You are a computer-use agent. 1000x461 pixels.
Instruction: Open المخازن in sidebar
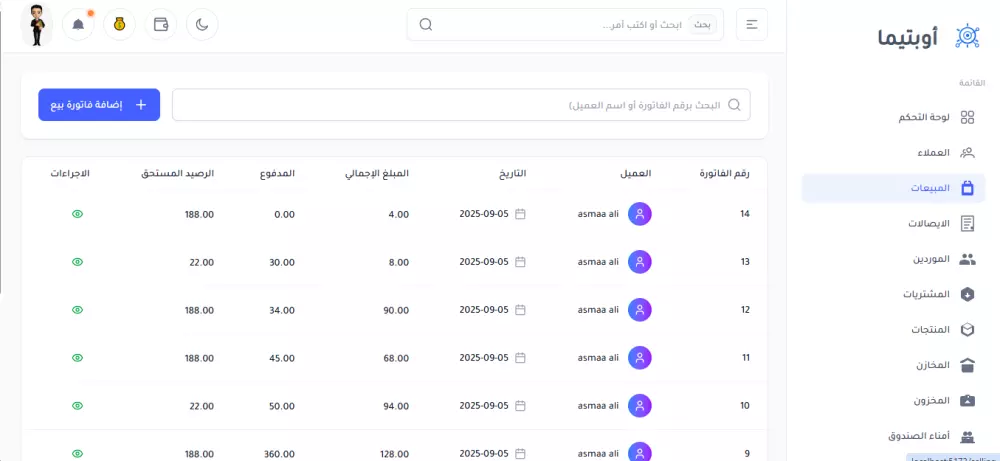[893, 365]
